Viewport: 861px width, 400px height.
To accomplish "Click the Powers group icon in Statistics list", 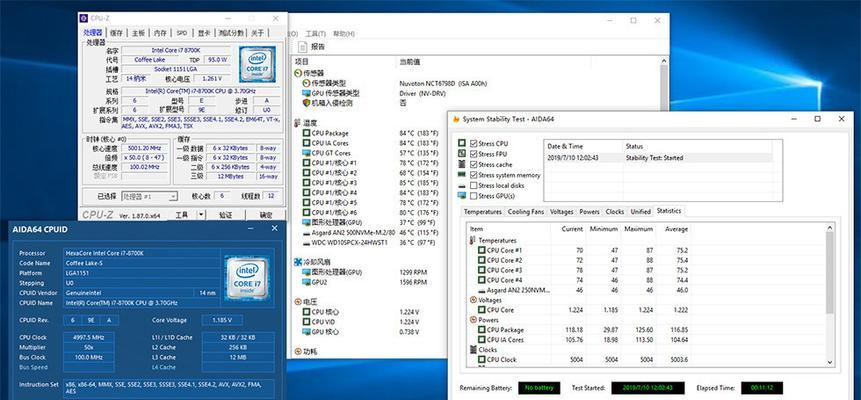I will pyautogui.click(x=473, y=320).
